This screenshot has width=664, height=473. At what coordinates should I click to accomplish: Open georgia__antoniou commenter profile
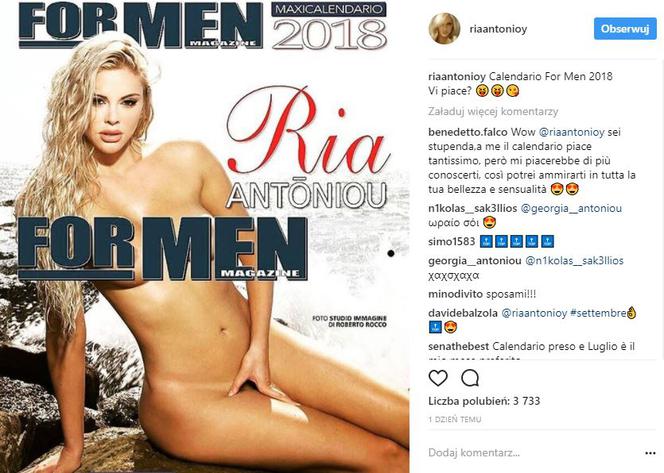[x=475, y=261]
